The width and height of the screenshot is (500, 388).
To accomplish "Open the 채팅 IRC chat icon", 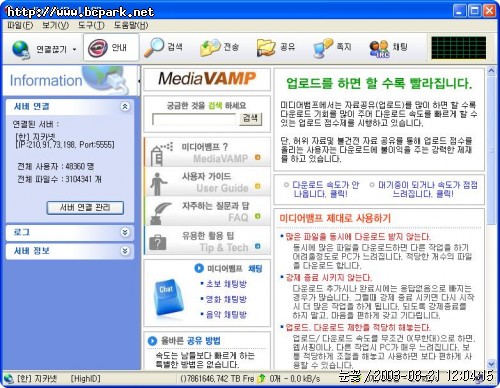I will (x=388, y=48).
